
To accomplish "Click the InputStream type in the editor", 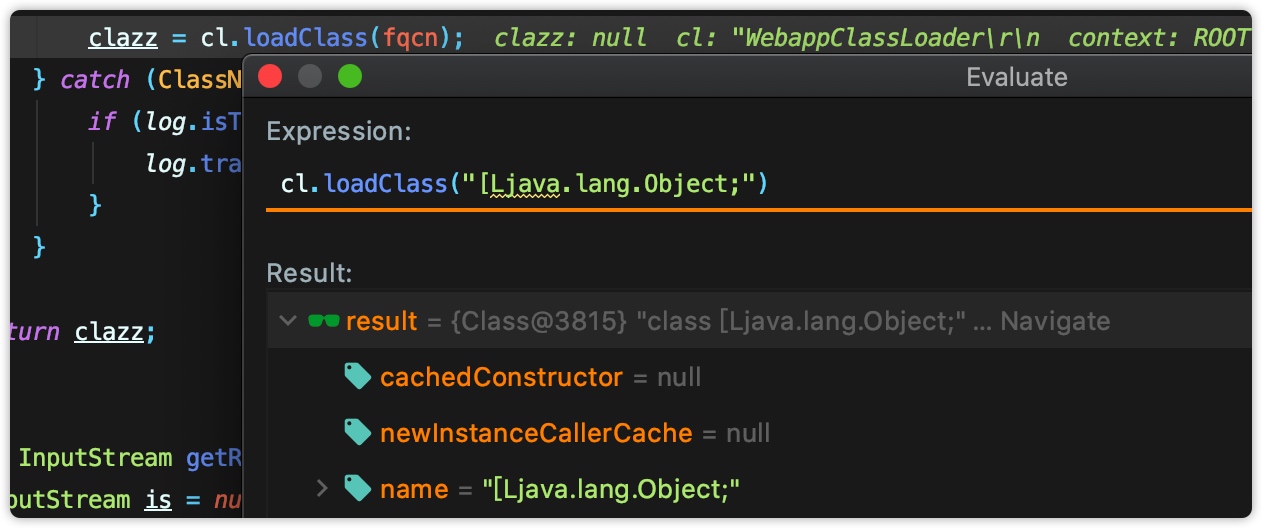I will tap(96, 458).
